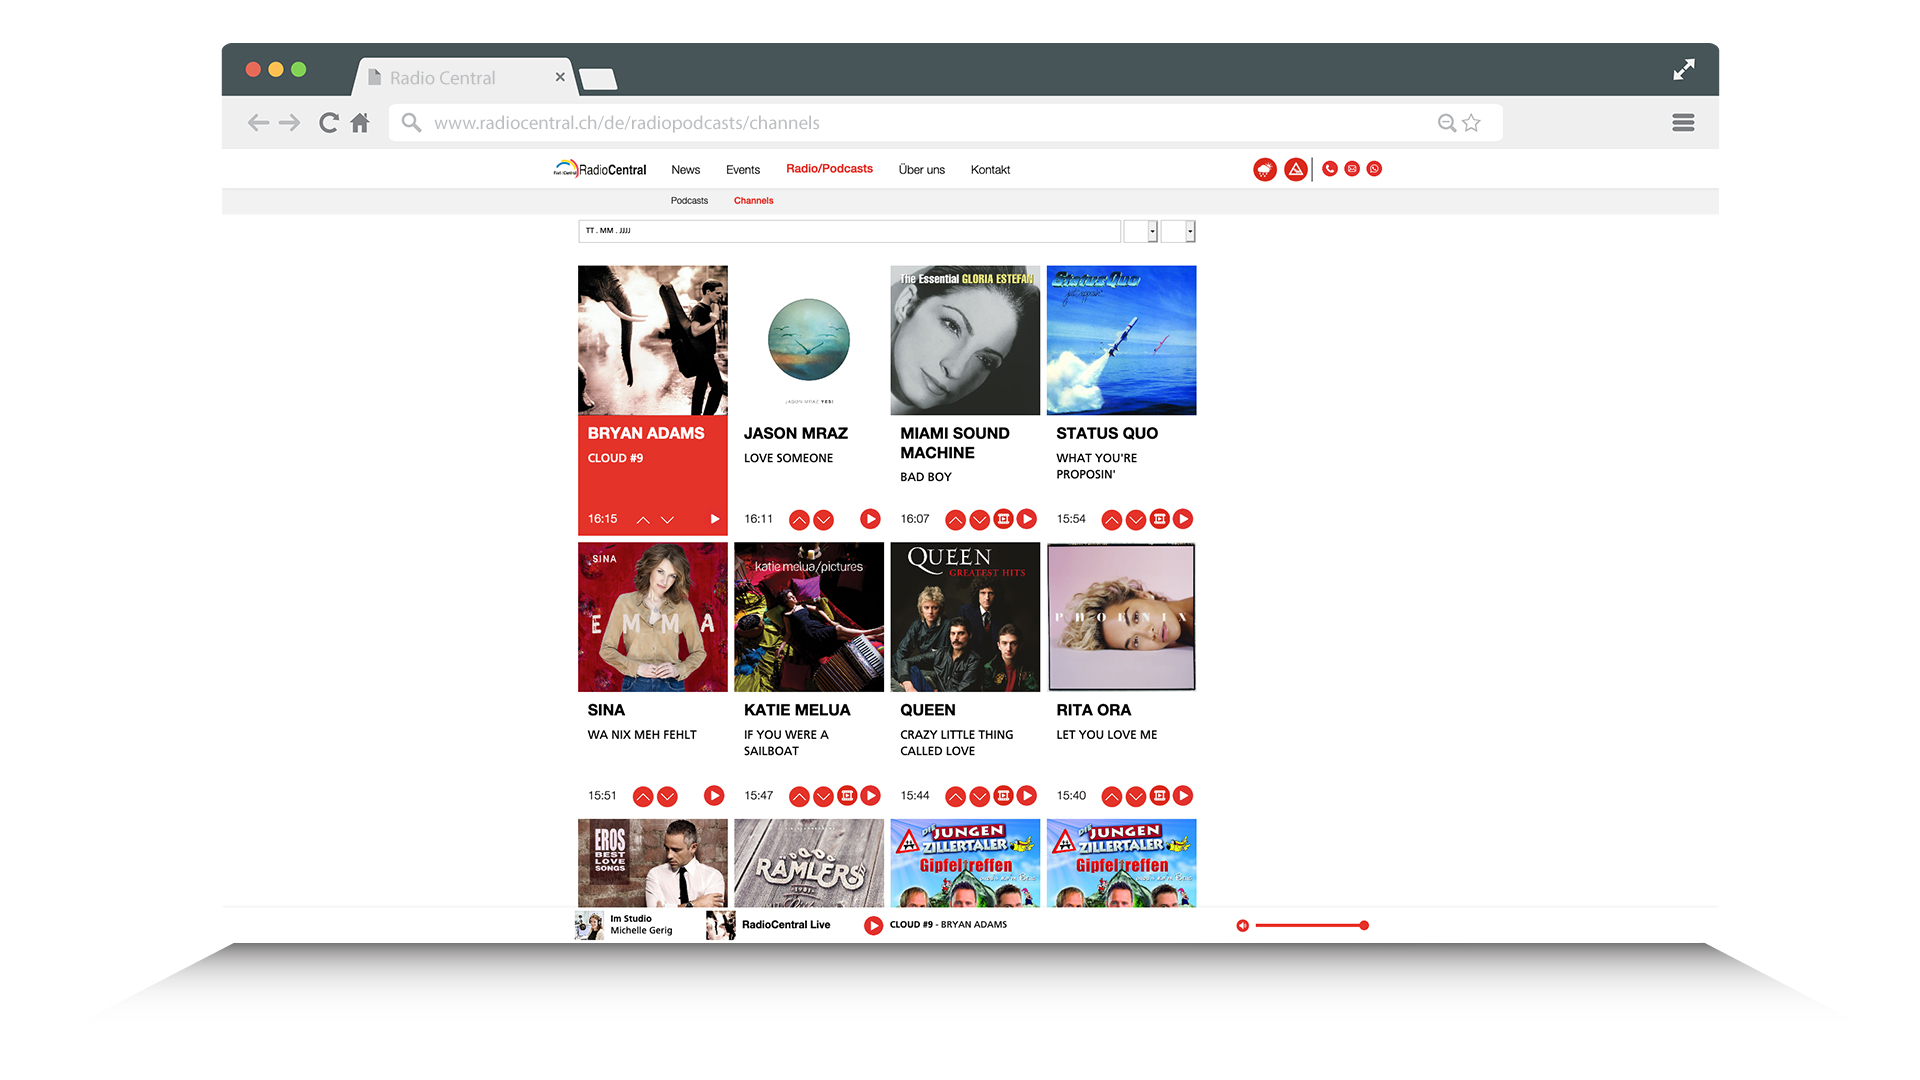This screenshot has width=1920, height=1080.
Task: Open video for Queen track
Action: tap(1003, 796)
